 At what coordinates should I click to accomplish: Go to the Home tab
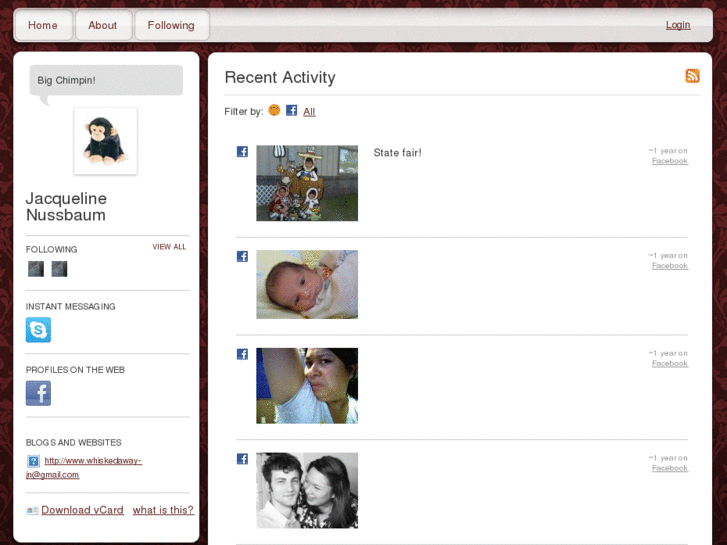(x=44, y=25)
